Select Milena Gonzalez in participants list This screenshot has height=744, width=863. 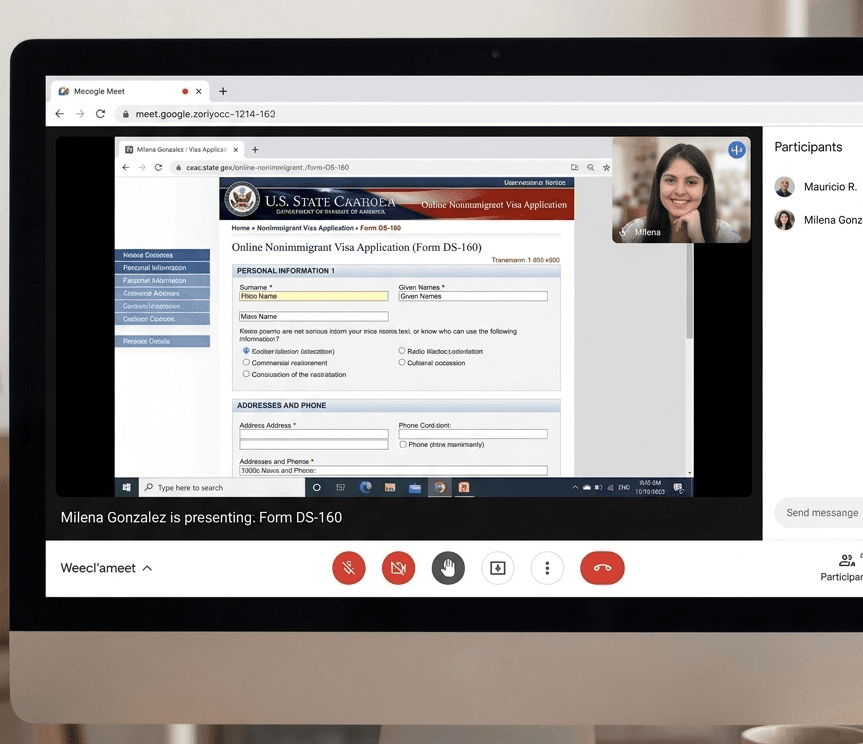click(818, 220)
